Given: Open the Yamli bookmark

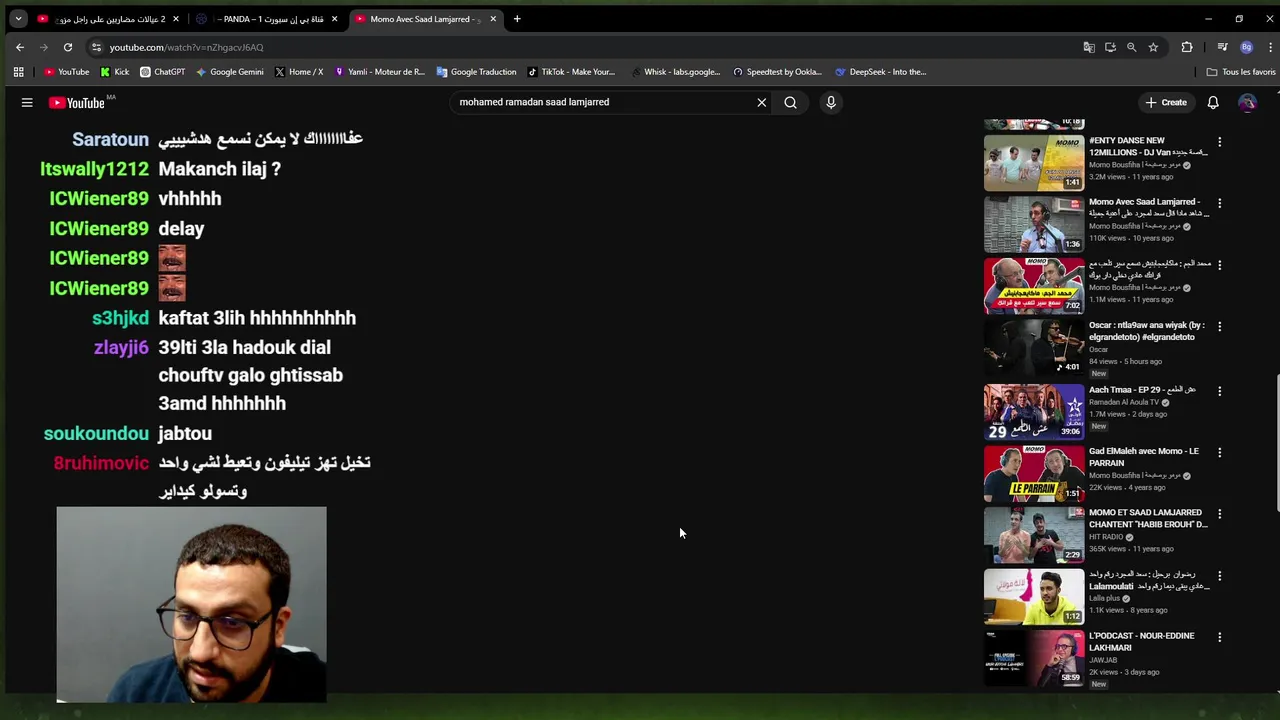Looking at the screenshot, I should point(380,72).
